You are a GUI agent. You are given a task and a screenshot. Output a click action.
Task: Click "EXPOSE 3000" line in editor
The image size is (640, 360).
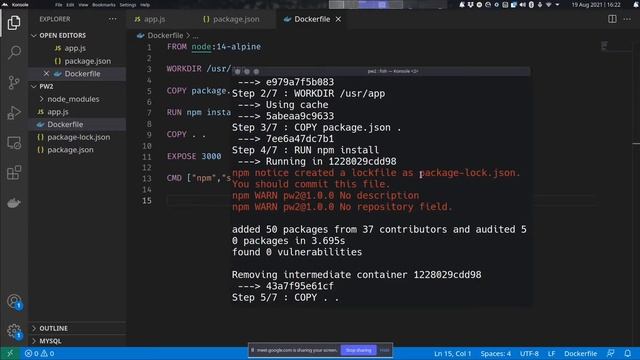pyautogui.click(x=194, y=156)
